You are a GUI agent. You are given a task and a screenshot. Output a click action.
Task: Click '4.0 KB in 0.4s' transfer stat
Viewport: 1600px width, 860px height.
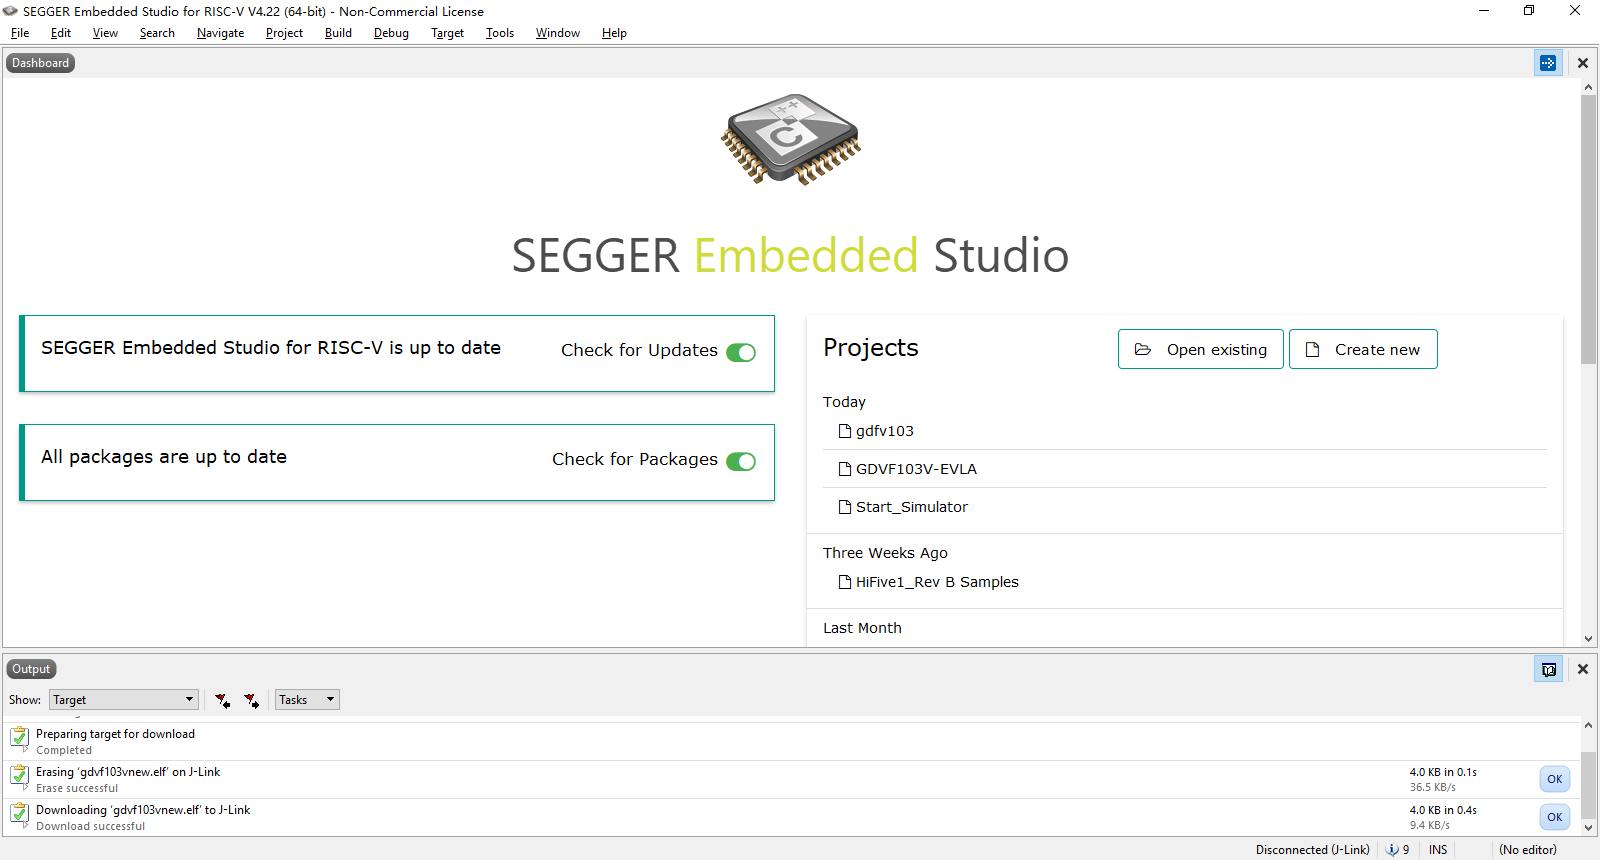[1443, 810]
